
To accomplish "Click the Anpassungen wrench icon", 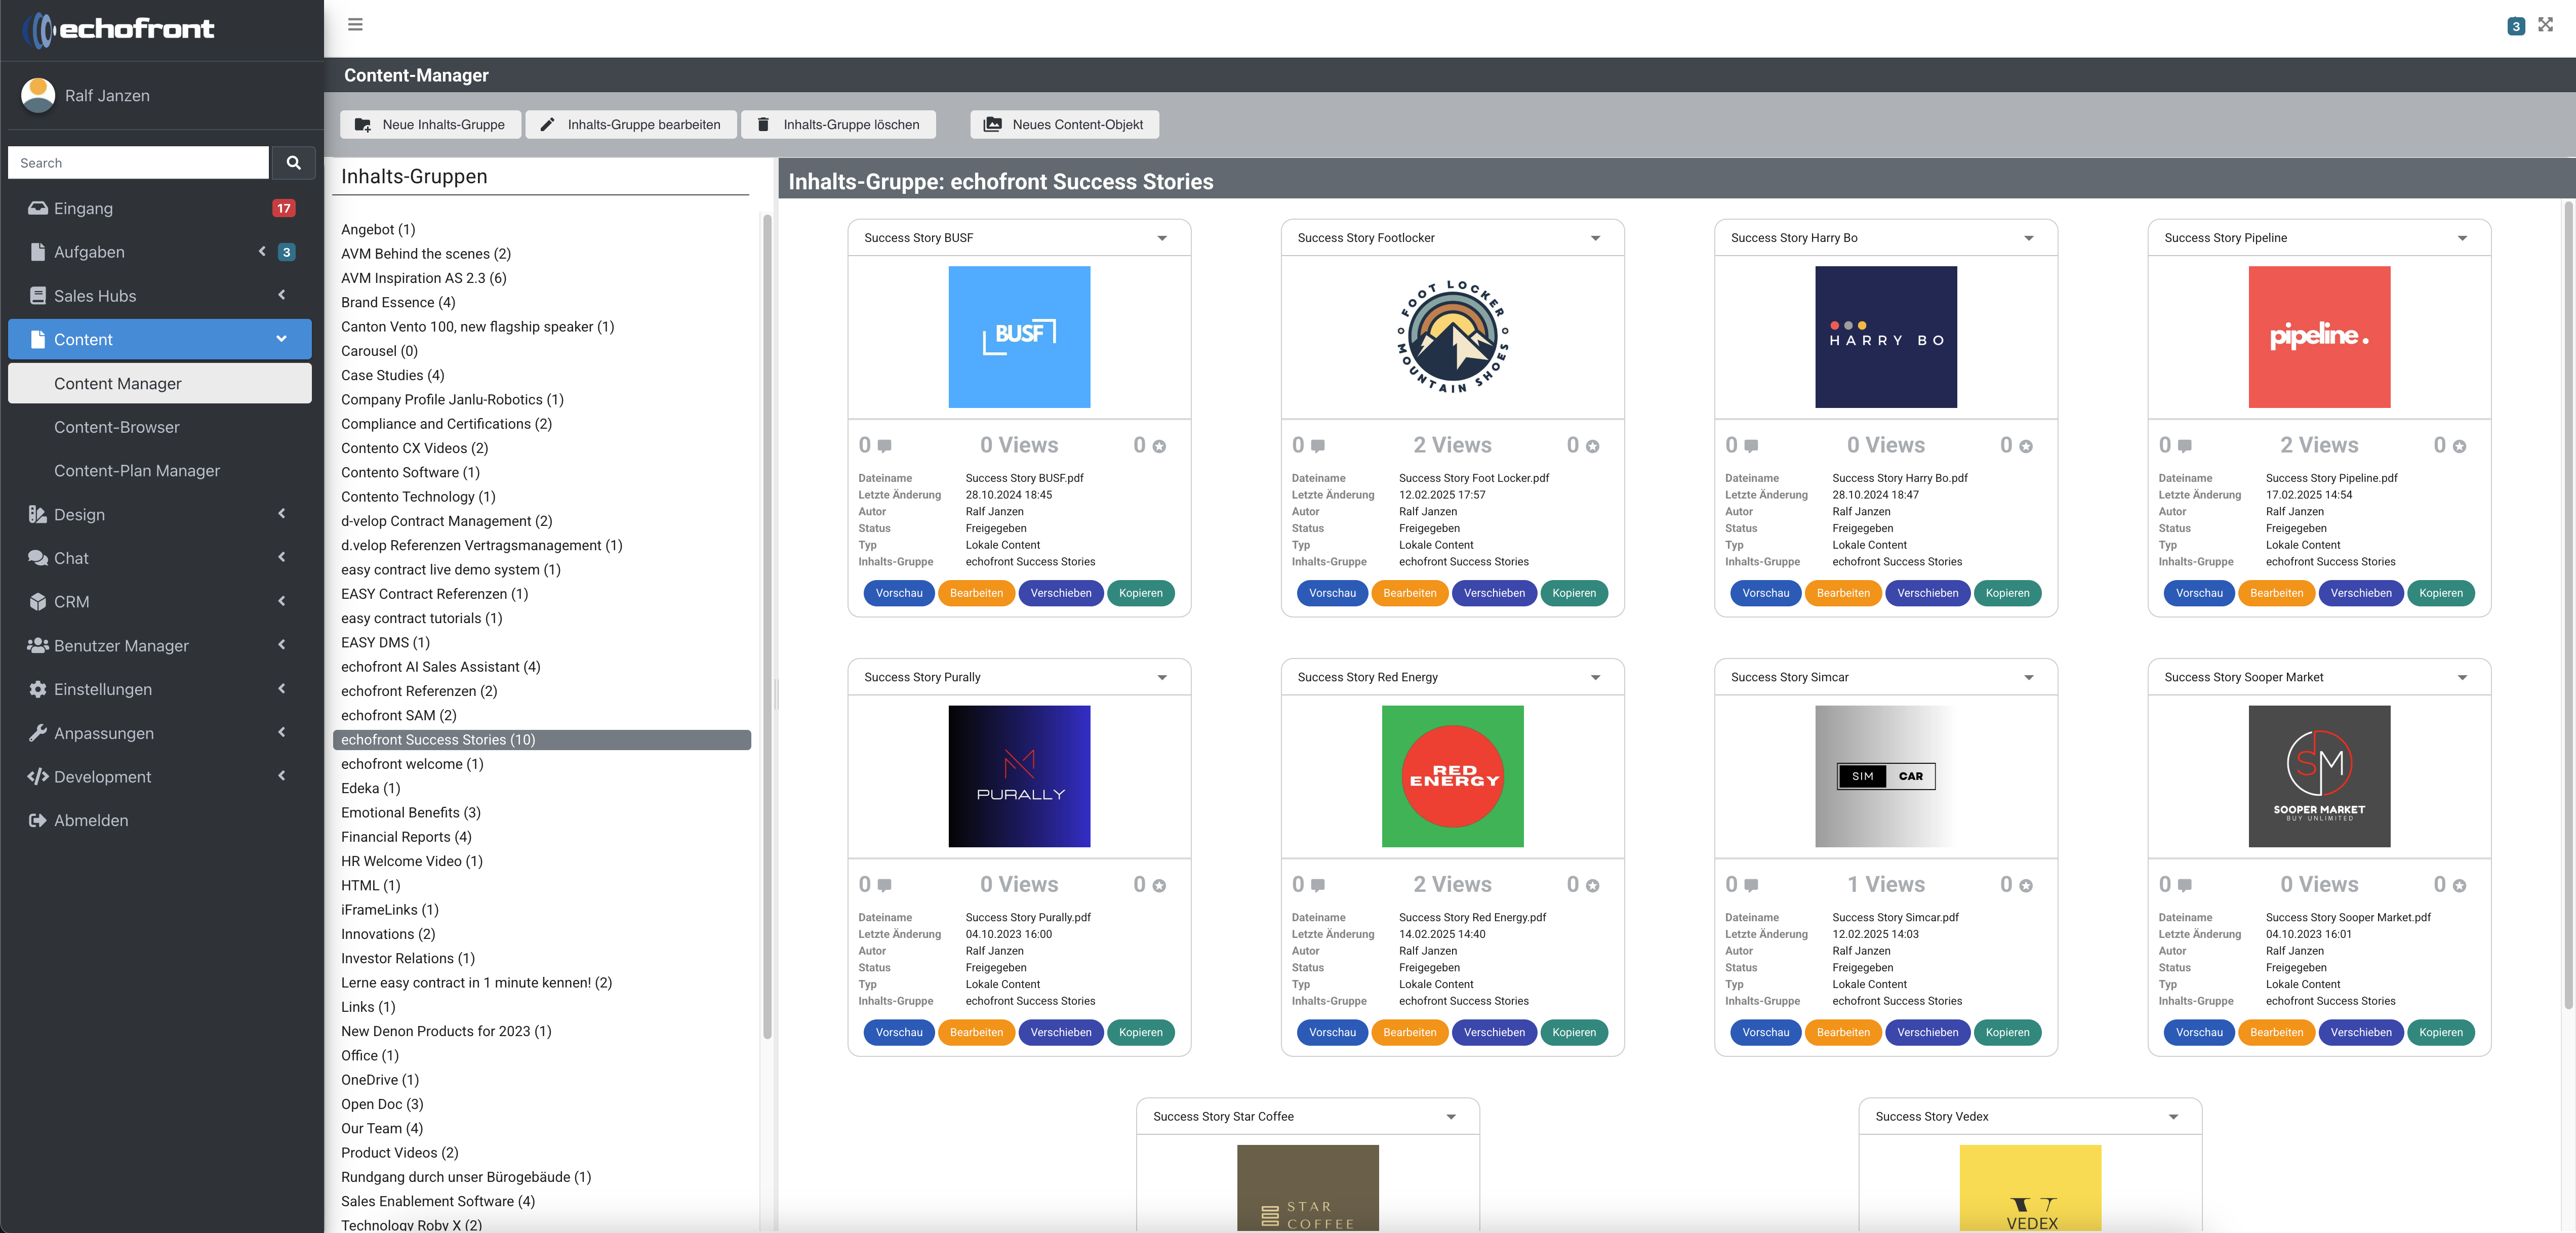I will (x=38, y=733).
